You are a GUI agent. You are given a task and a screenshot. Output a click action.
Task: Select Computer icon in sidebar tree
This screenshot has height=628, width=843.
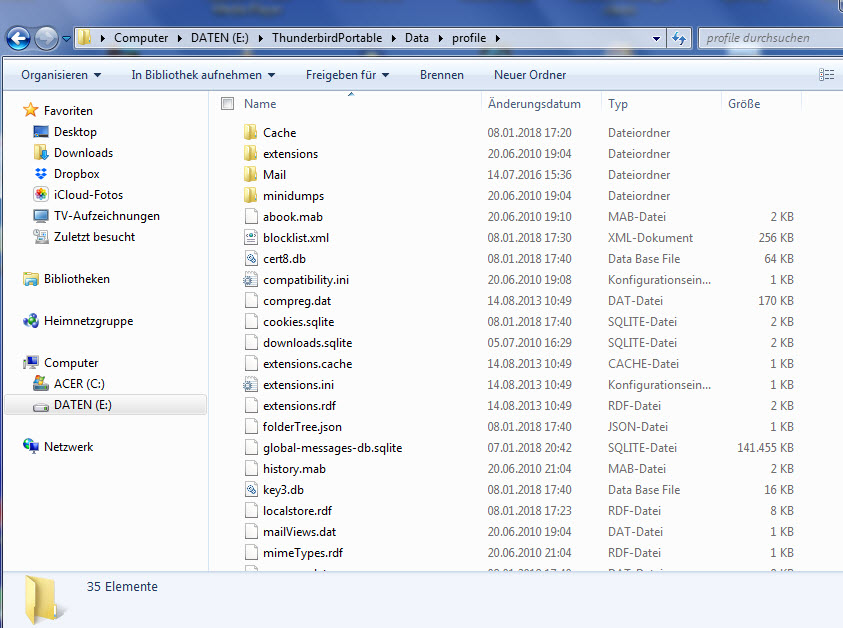[31, 362]
